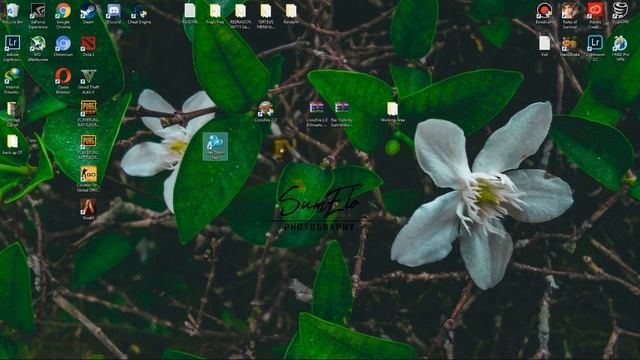Select the Rez Tools archive file
The image size is (640, 360).
(342, 113)
